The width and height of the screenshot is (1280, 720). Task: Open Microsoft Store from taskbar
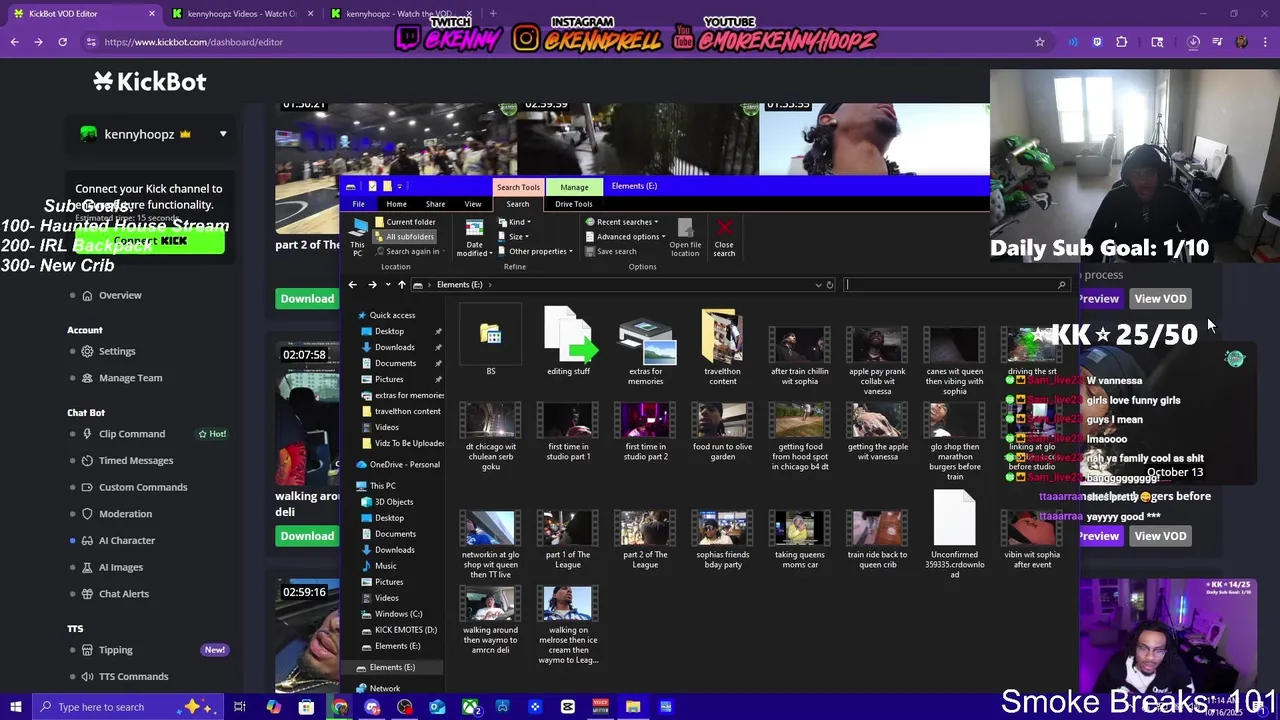pyautogui.click(x=306, y=707)
